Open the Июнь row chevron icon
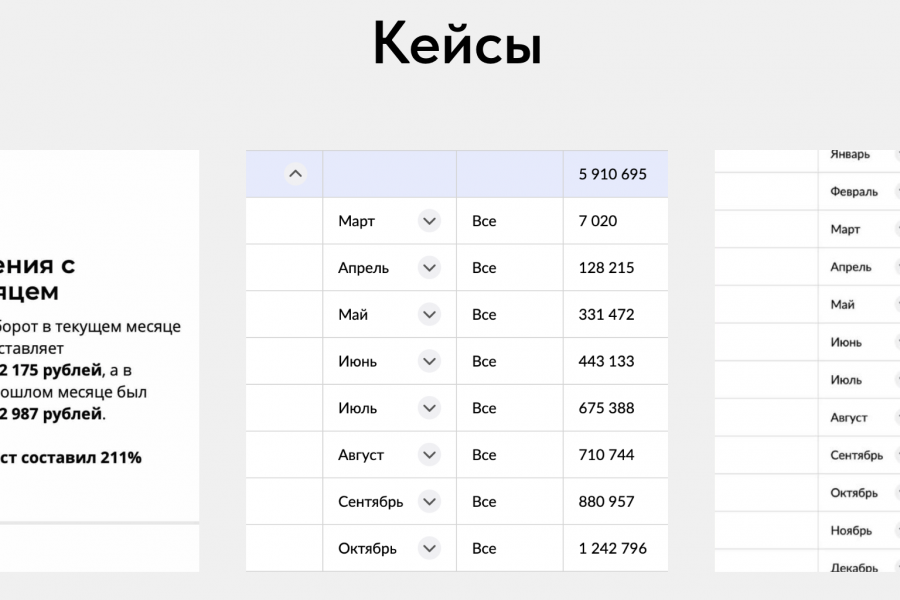 tap(429, 361)
